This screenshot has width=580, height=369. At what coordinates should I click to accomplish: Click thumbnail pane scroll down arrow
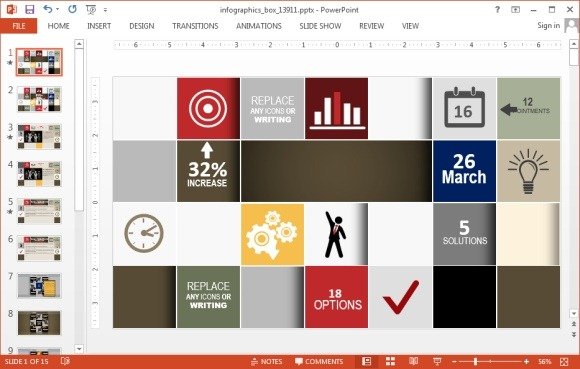tap(79, 348)
